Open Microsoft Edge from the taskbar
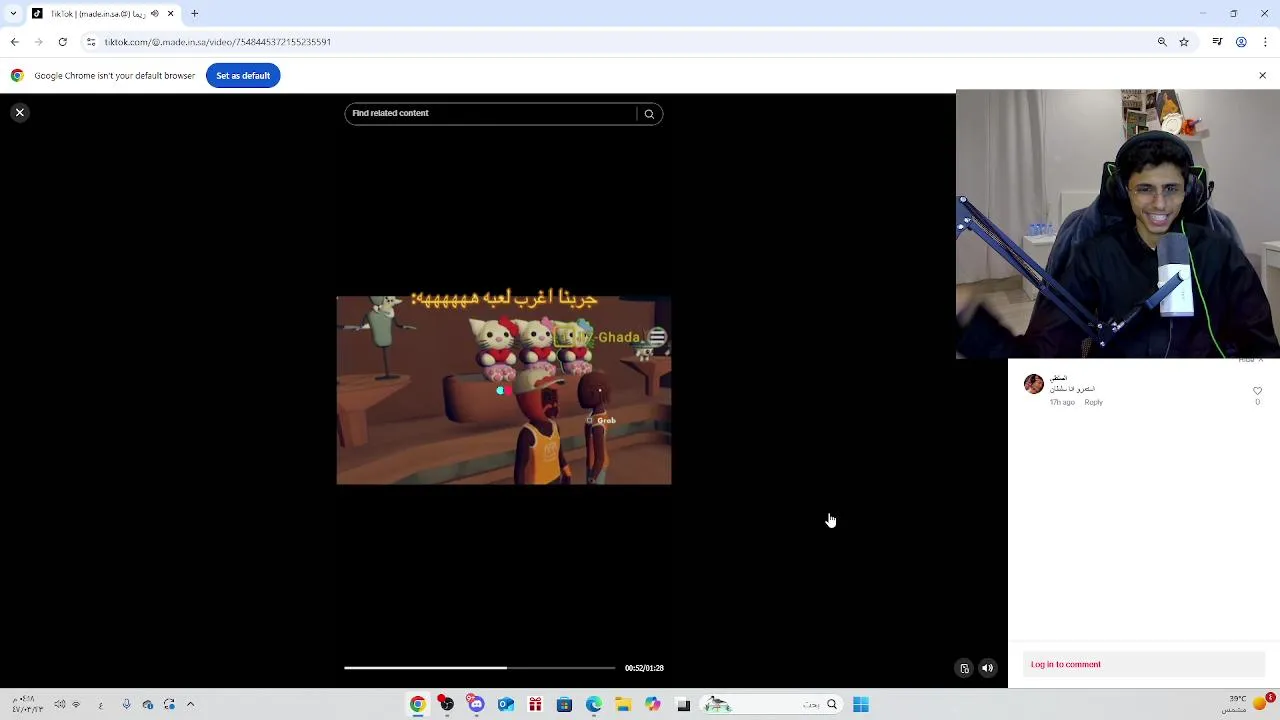This screenshot has width=1280, height=720. [x=594, y=705]
